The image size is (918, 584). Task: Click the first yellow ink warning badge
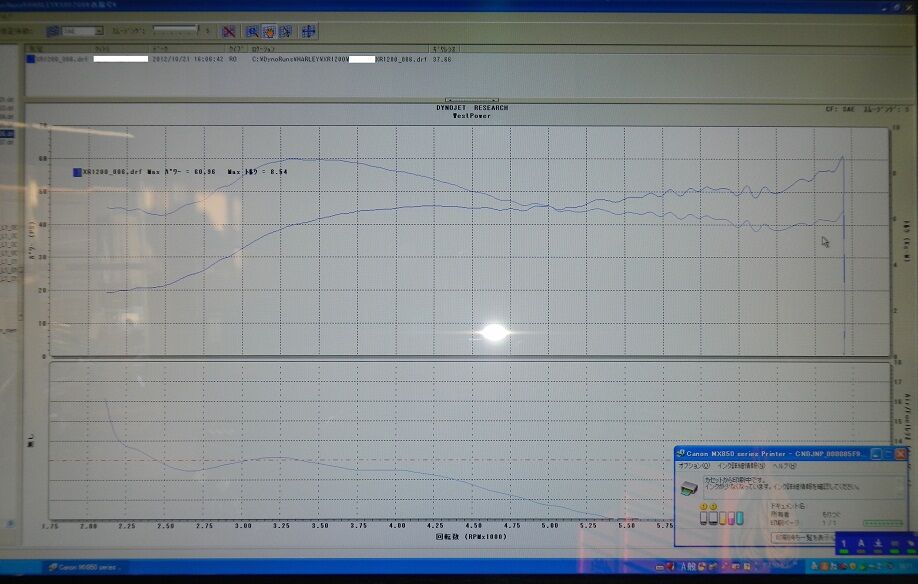click(x=704, y=507)
